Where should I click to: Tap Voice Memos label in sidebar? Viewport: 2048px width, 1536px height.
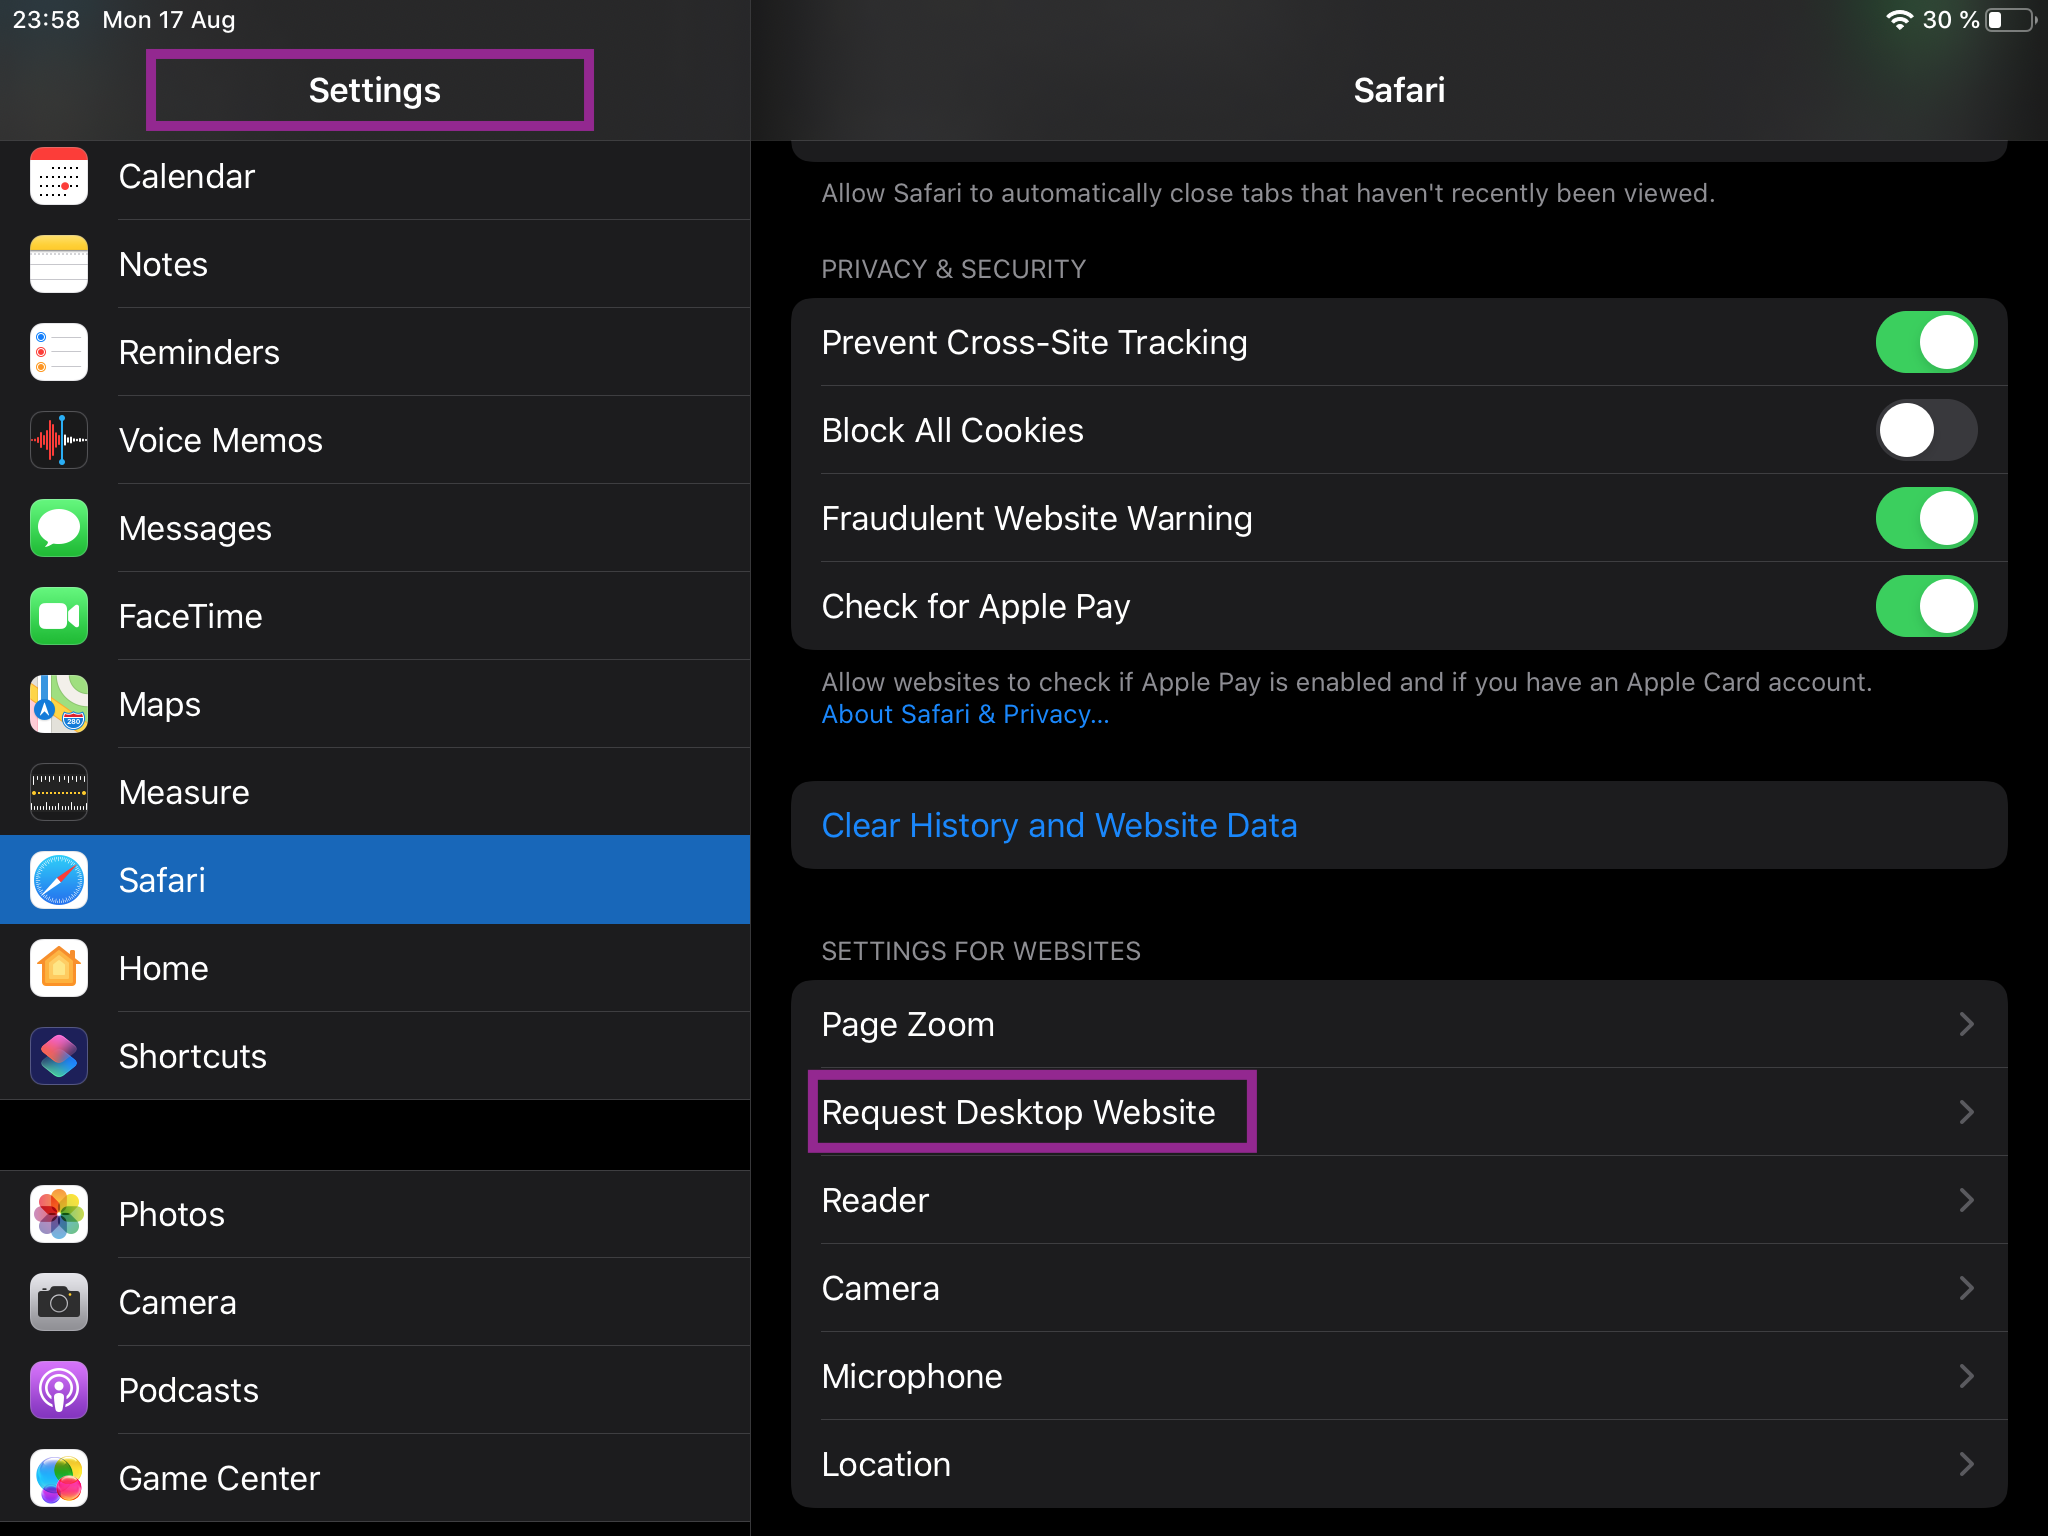221,441
